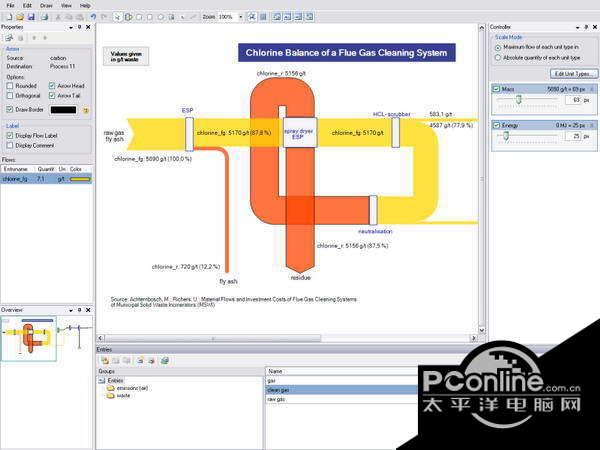The height and width of the screenshot is (450, 600).
Task: Open the Draw menu
Action: click(x=46, y=5)
